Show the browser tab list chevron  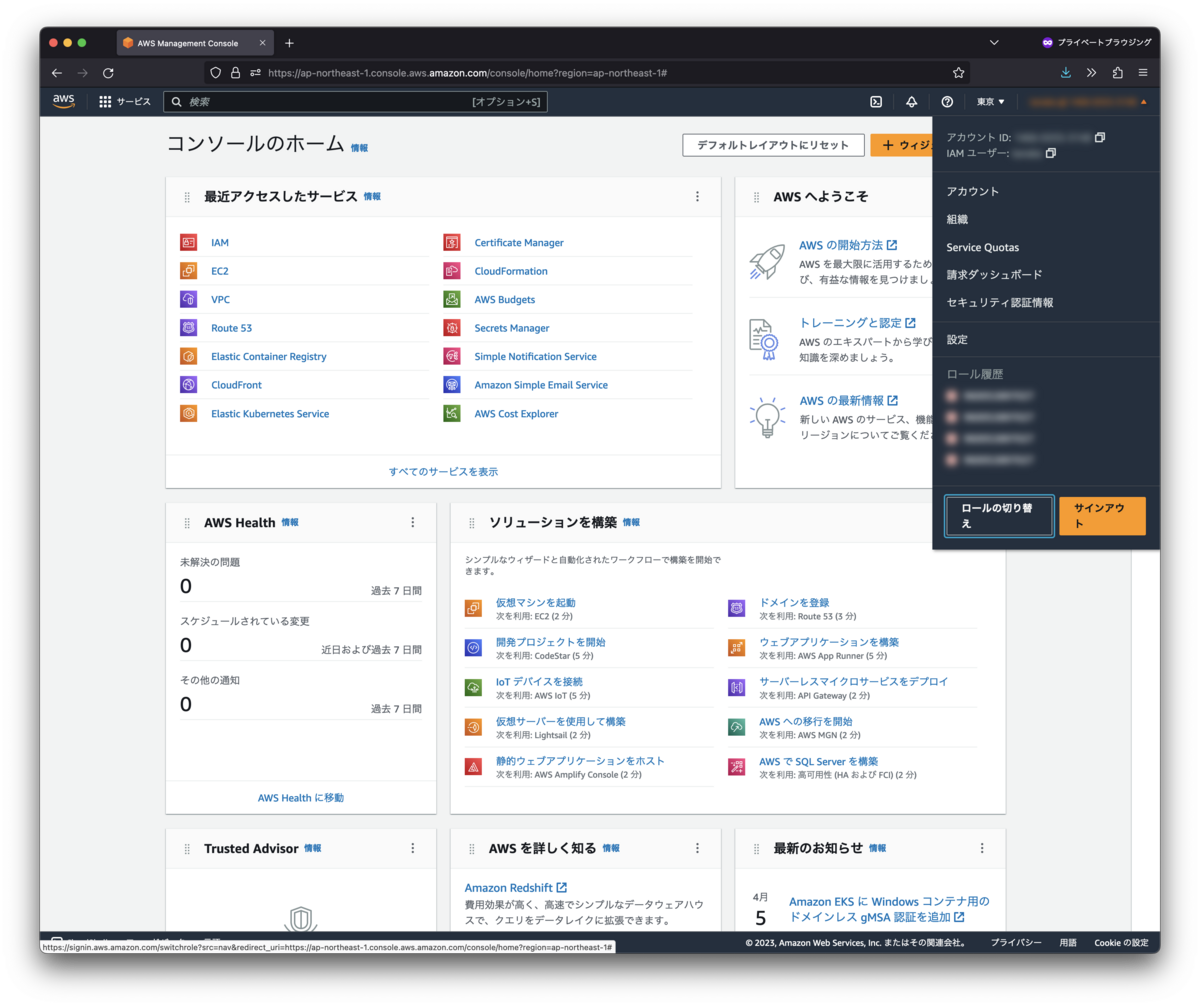tap(994, 43)
